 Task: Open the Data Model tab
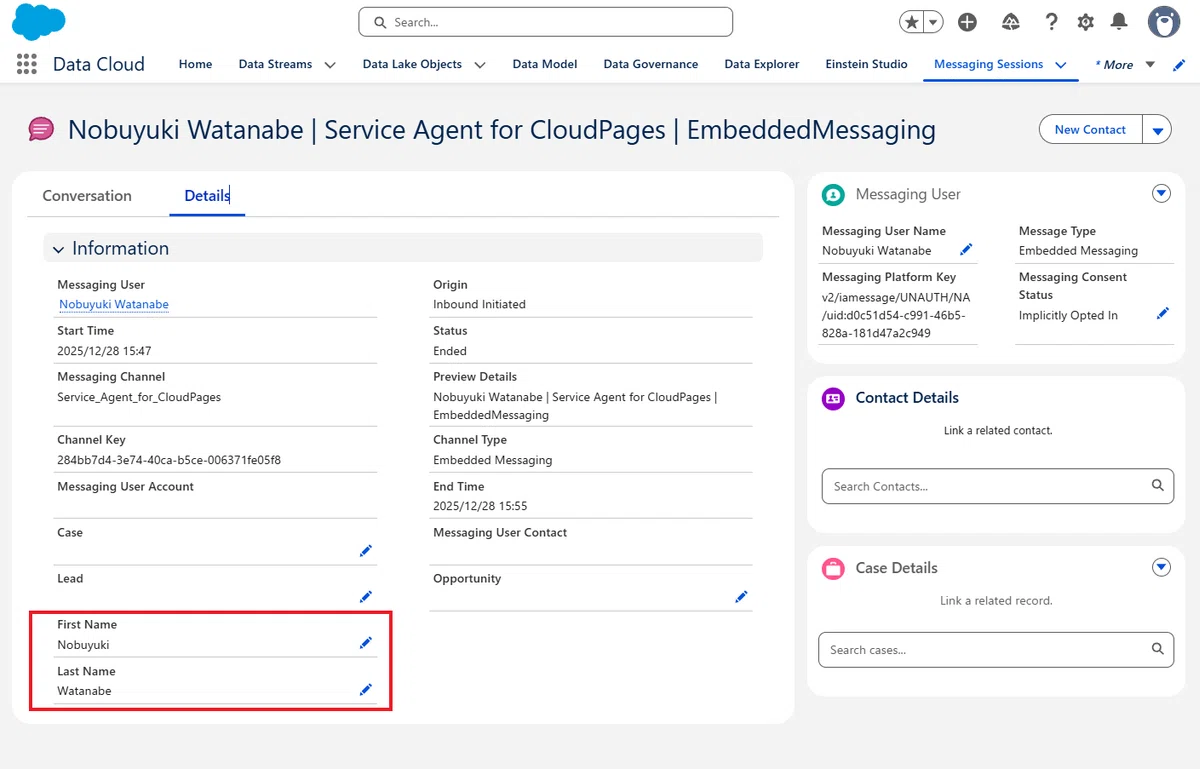[x=545, y=64]
